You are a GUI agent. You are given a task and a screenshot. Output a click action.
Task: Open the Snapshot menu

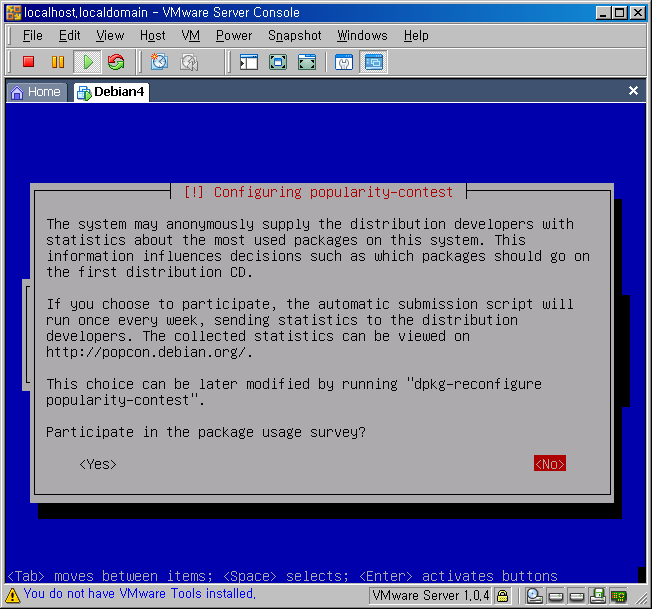294,35
